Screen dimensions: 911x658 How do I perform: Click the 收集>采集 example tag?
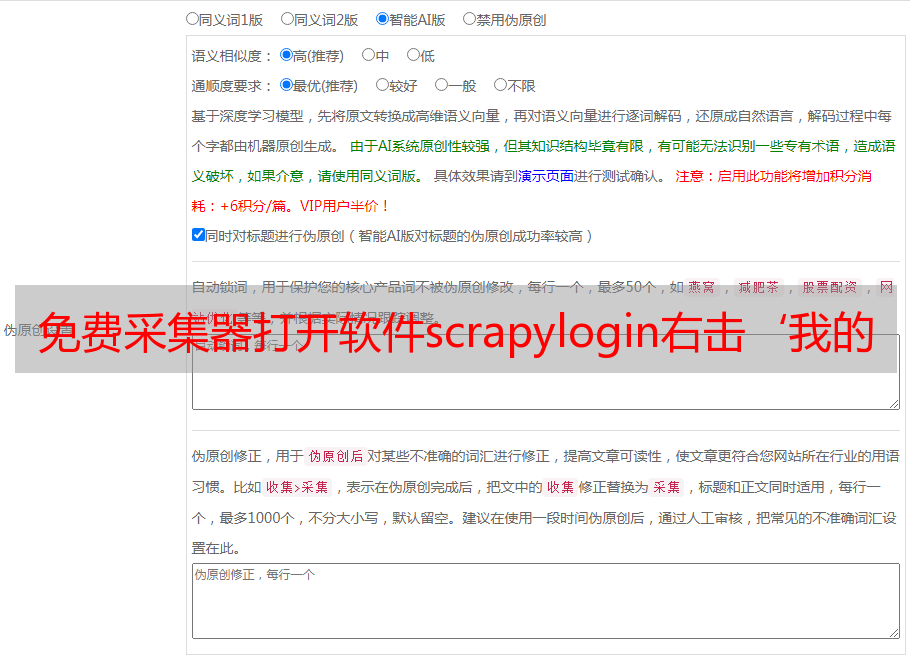[297, 487]
